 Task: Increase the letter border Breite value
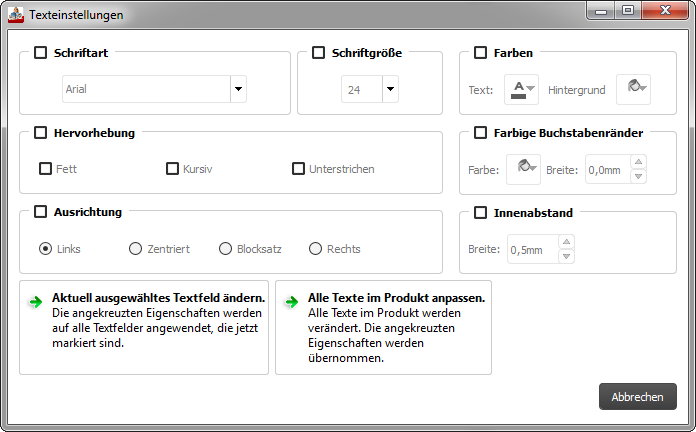[x=638, y=162]
